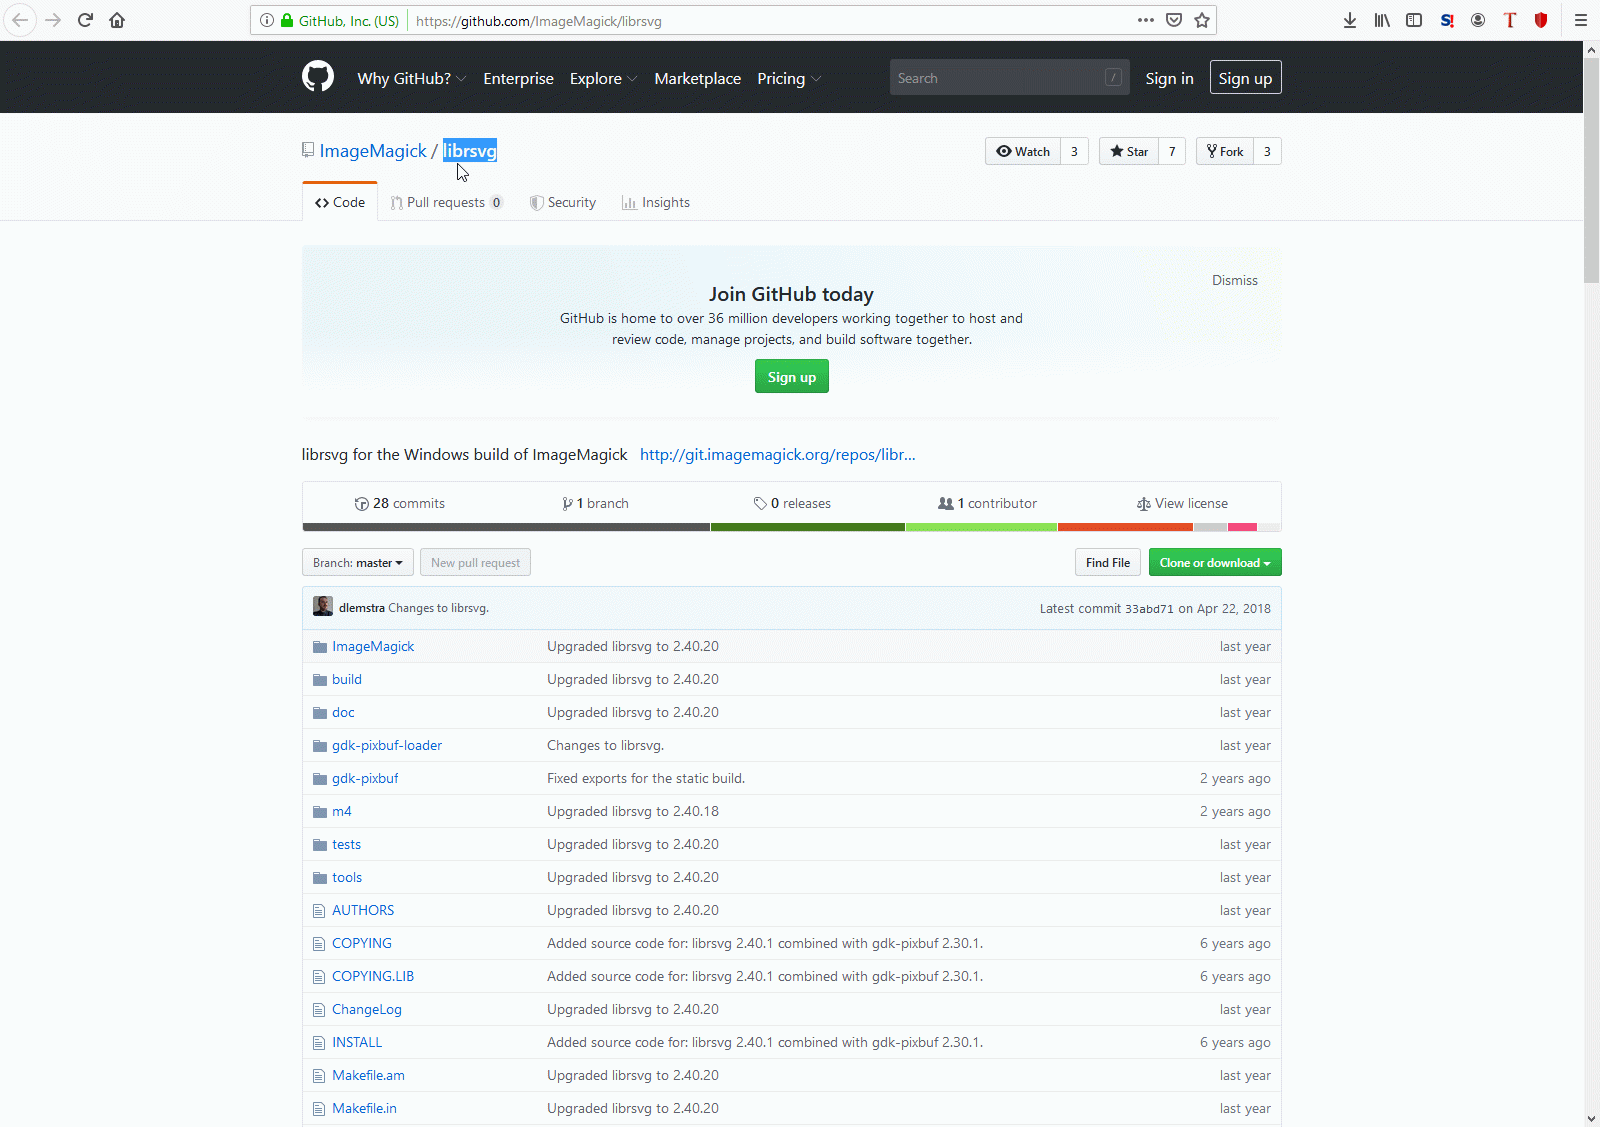Expand the Why GitHub? menu
1600x1127 pixels.
pyautogui.click(x=411, y=78)
